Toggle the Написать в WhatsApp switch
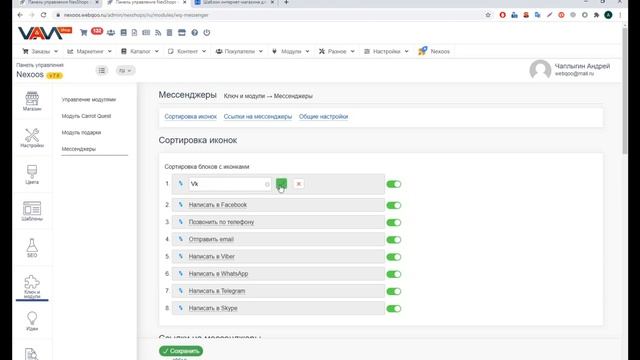Image resolution: width=640 pixels, height=360 pixels. [x=394, y=274]
